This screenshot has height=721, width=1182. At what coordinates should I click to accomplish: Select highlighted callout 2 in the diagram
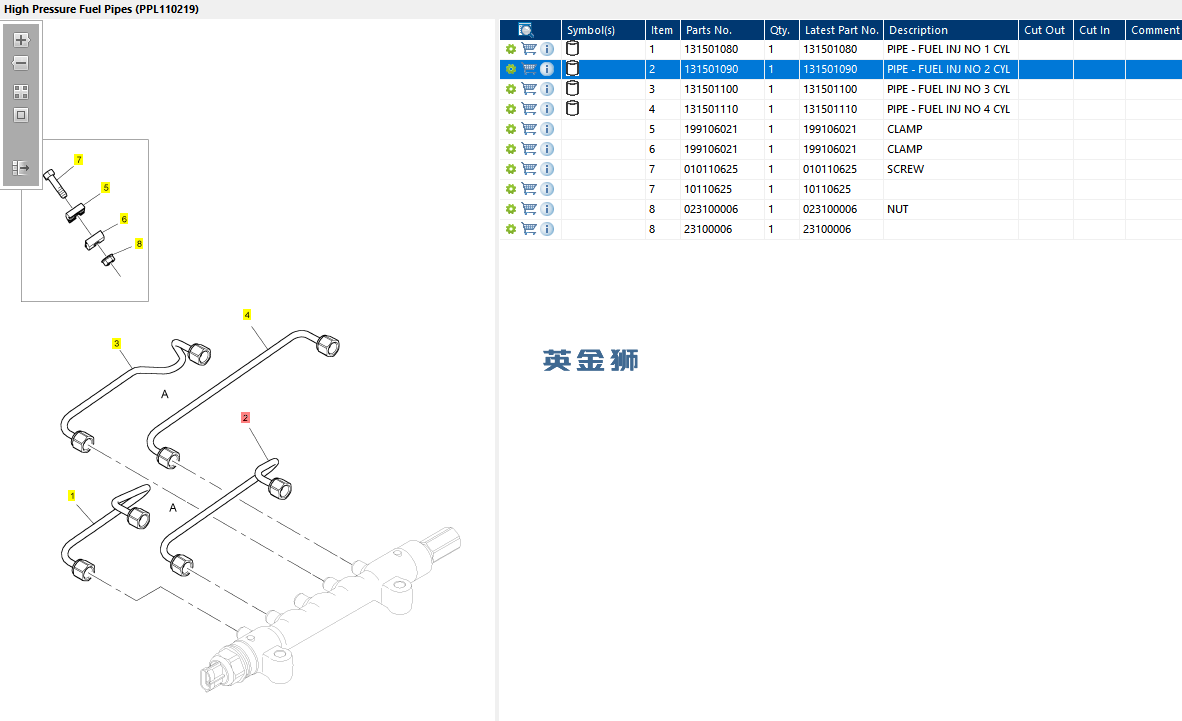pyautogui.click(x=245, y=417)
